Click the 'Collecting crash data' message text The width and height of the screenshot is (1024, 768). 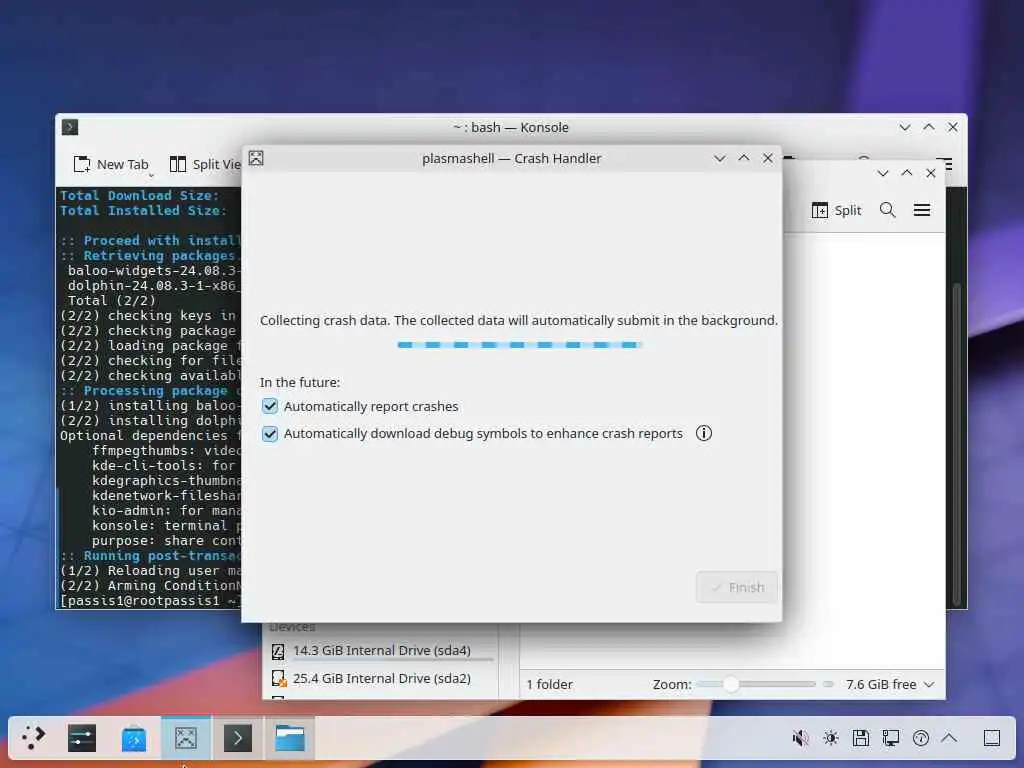(x=519, y=321)
